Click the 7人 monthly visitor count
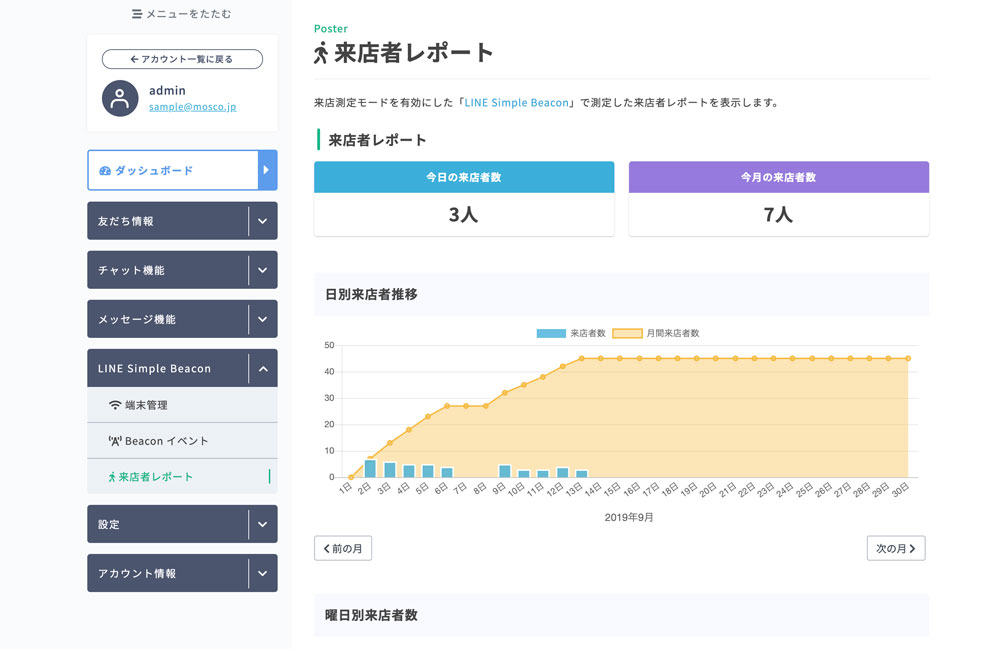The height and width of the screenshot is (649, 1000). (x=779, y=215)
